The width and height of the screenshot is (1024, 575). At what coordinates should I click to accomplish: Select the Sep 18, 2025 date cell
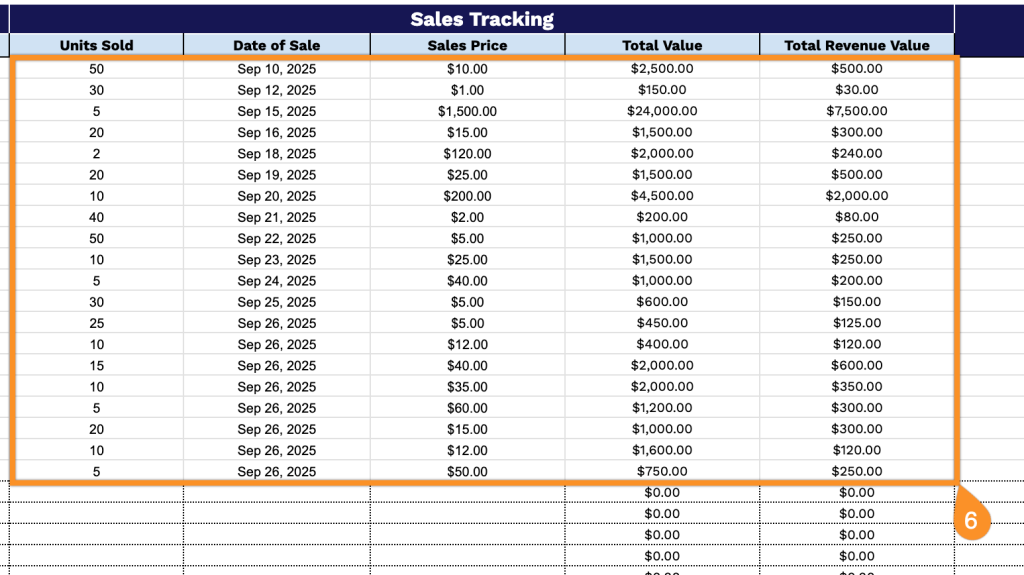click(x=276, y=154)
